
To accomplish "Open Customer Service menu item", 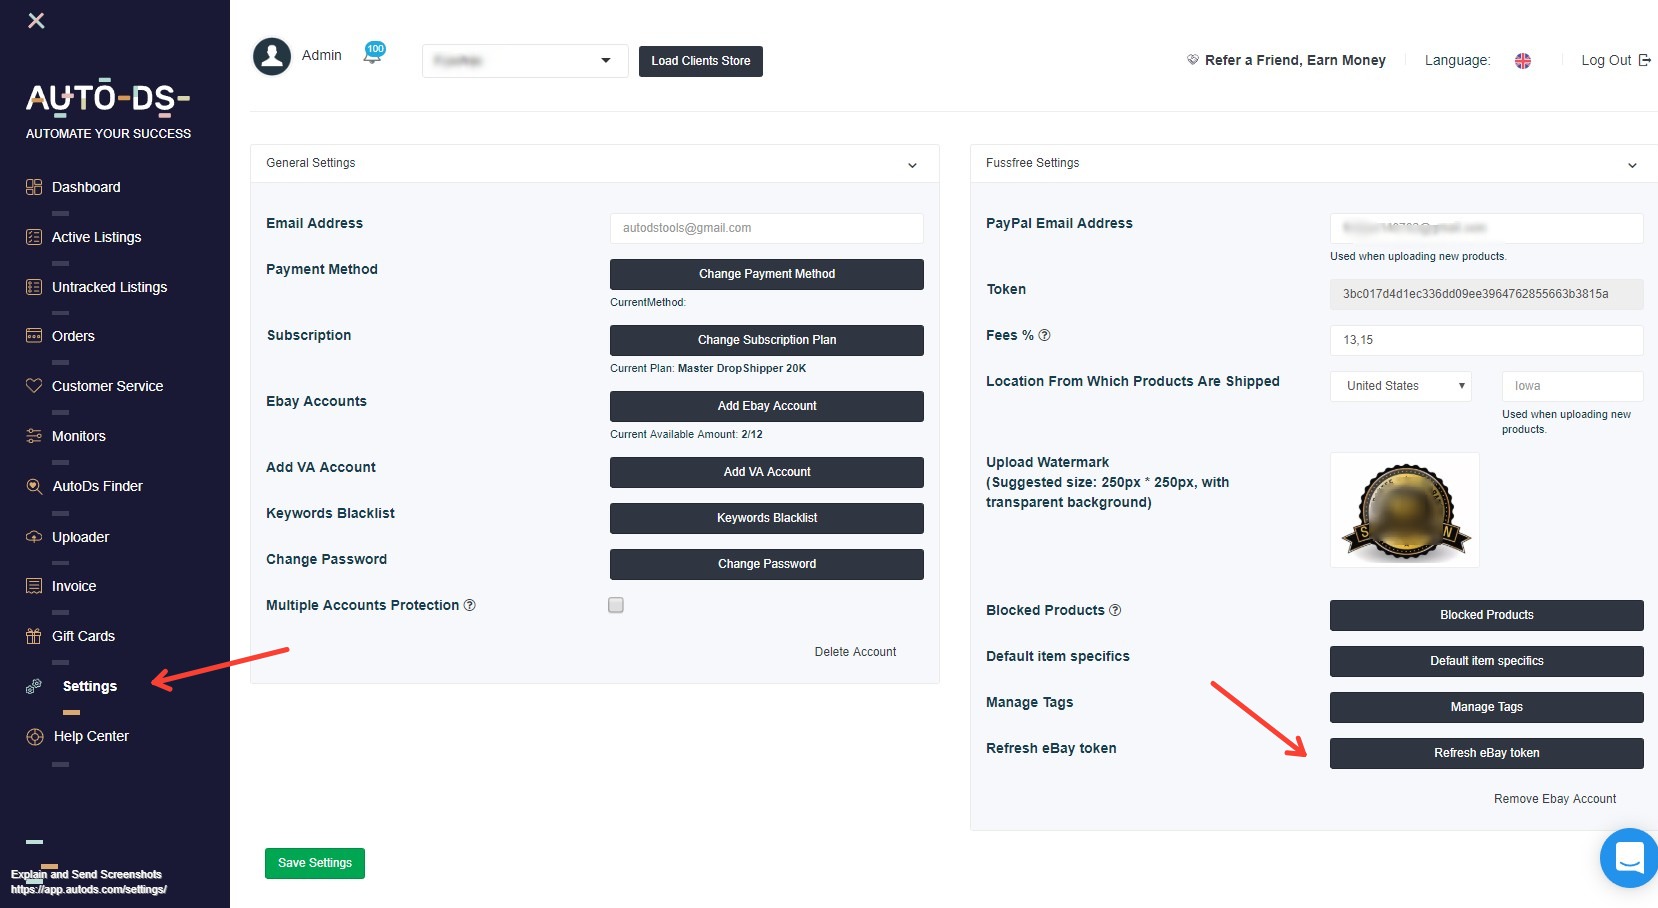I will click(x=108, y=386).
